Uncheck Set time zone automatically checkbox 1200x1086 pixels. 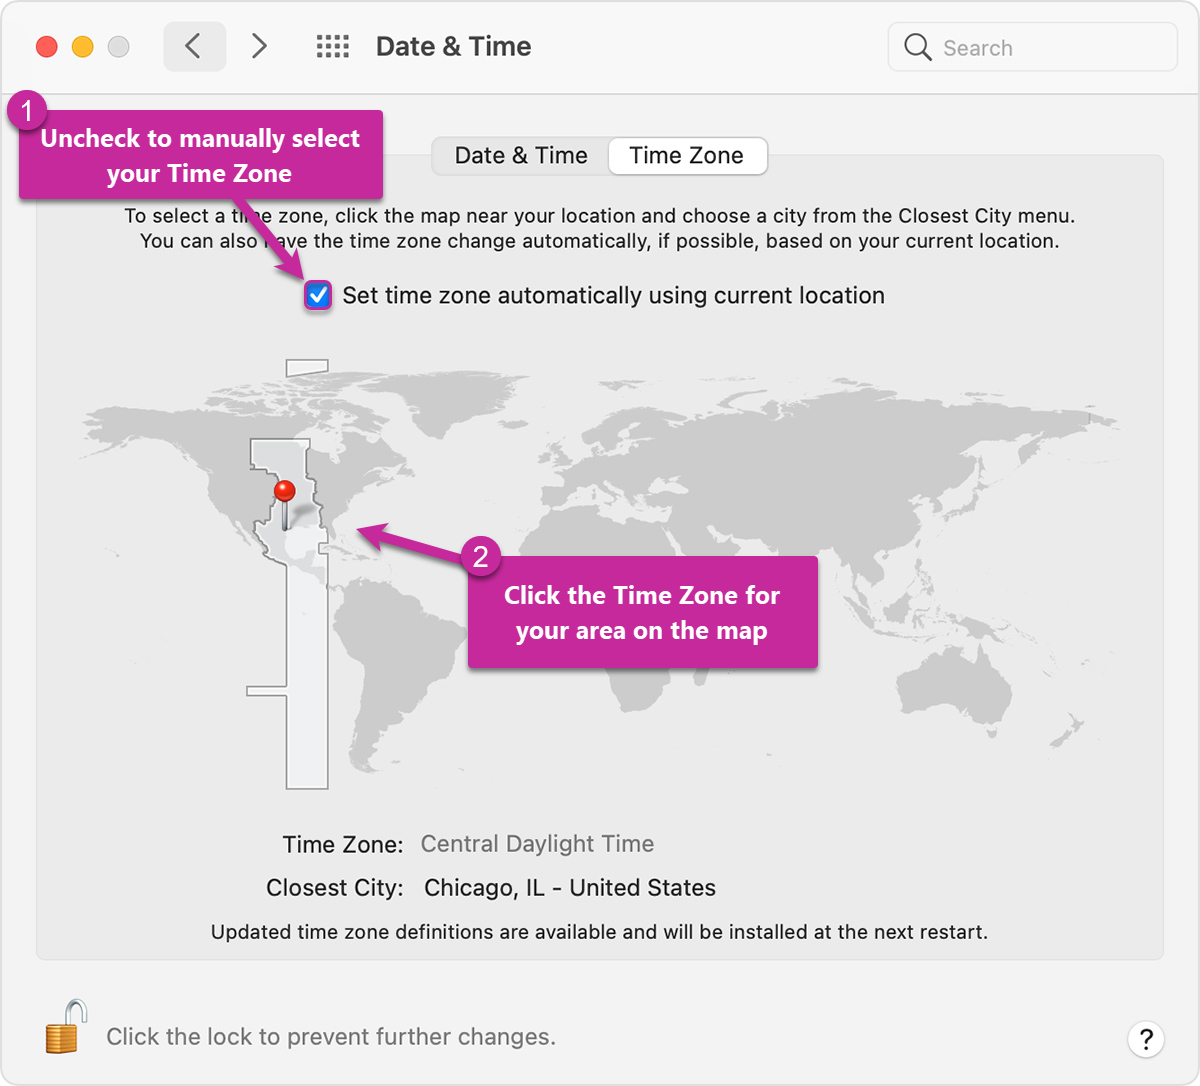[x=318, y=295]
